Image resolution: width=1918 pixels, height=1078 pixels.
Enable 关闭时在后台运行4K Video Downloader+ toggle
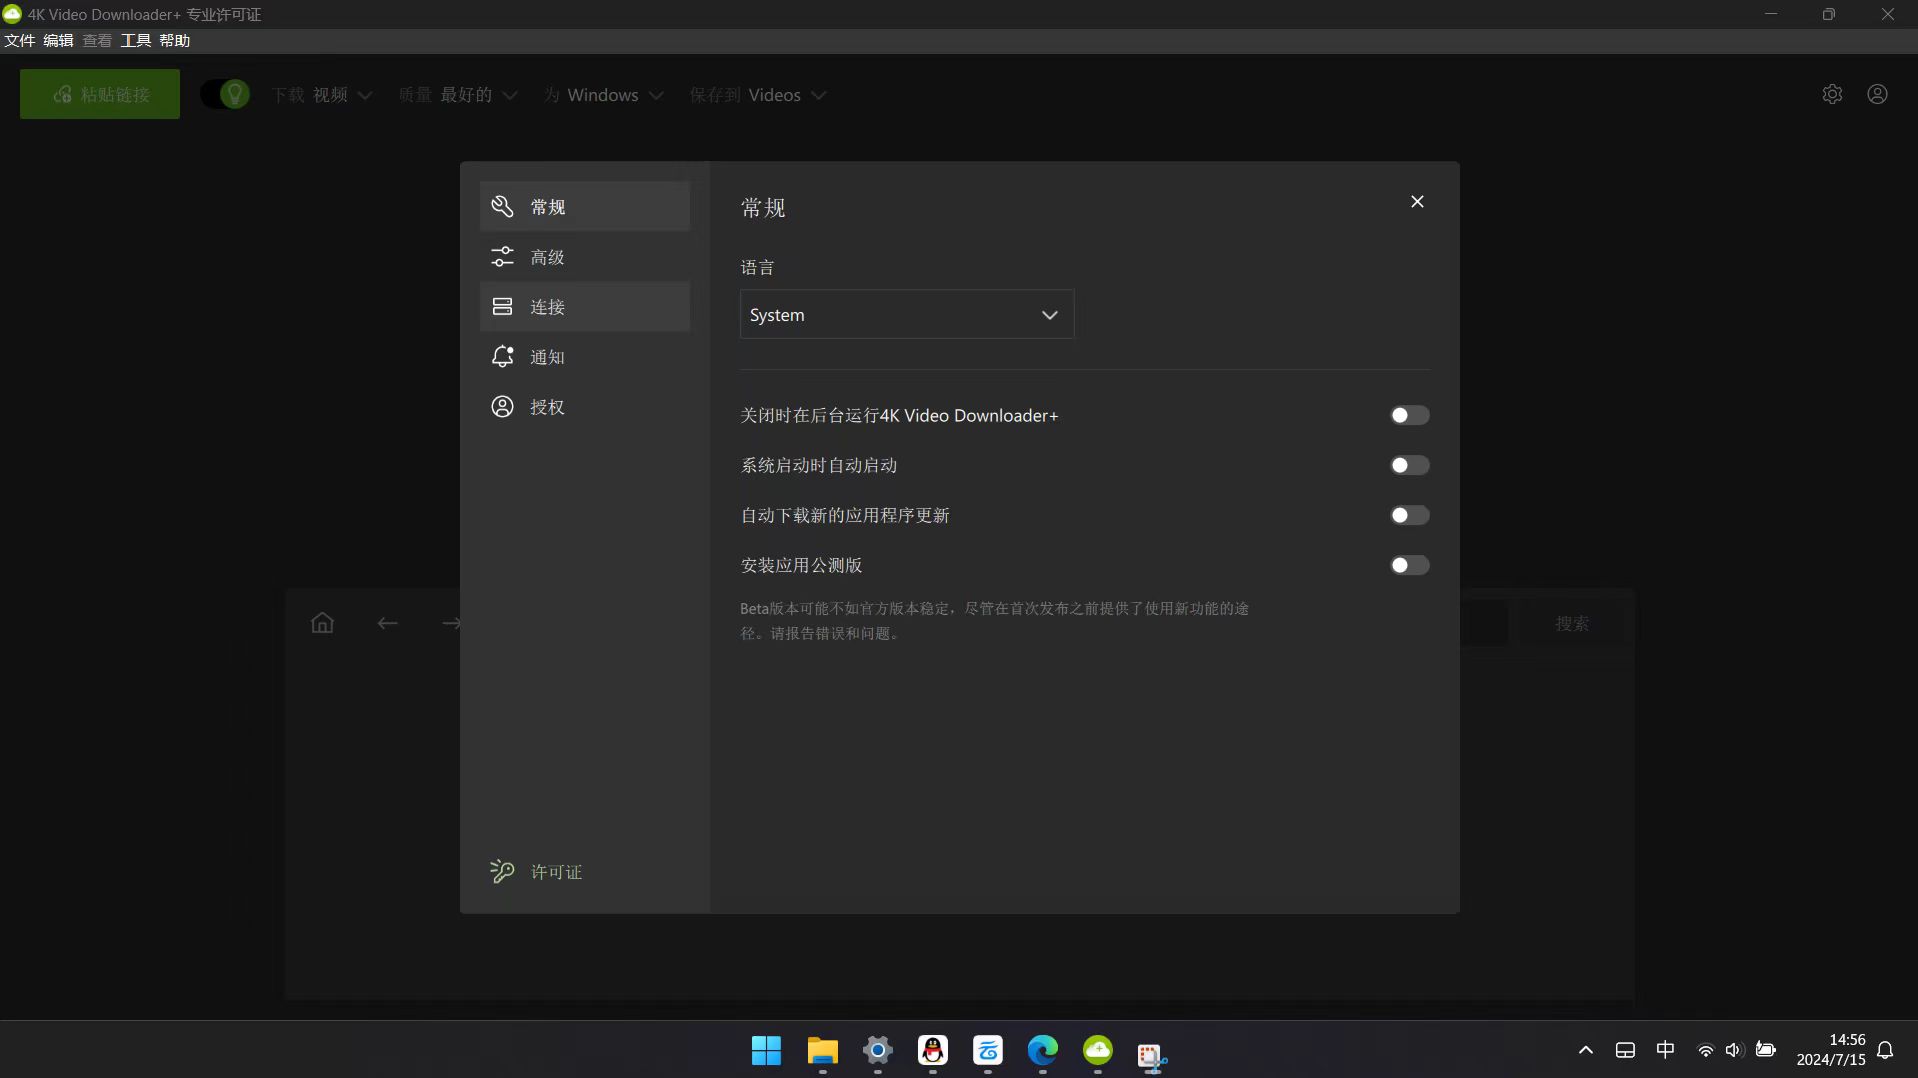(x=1409, y=415)
